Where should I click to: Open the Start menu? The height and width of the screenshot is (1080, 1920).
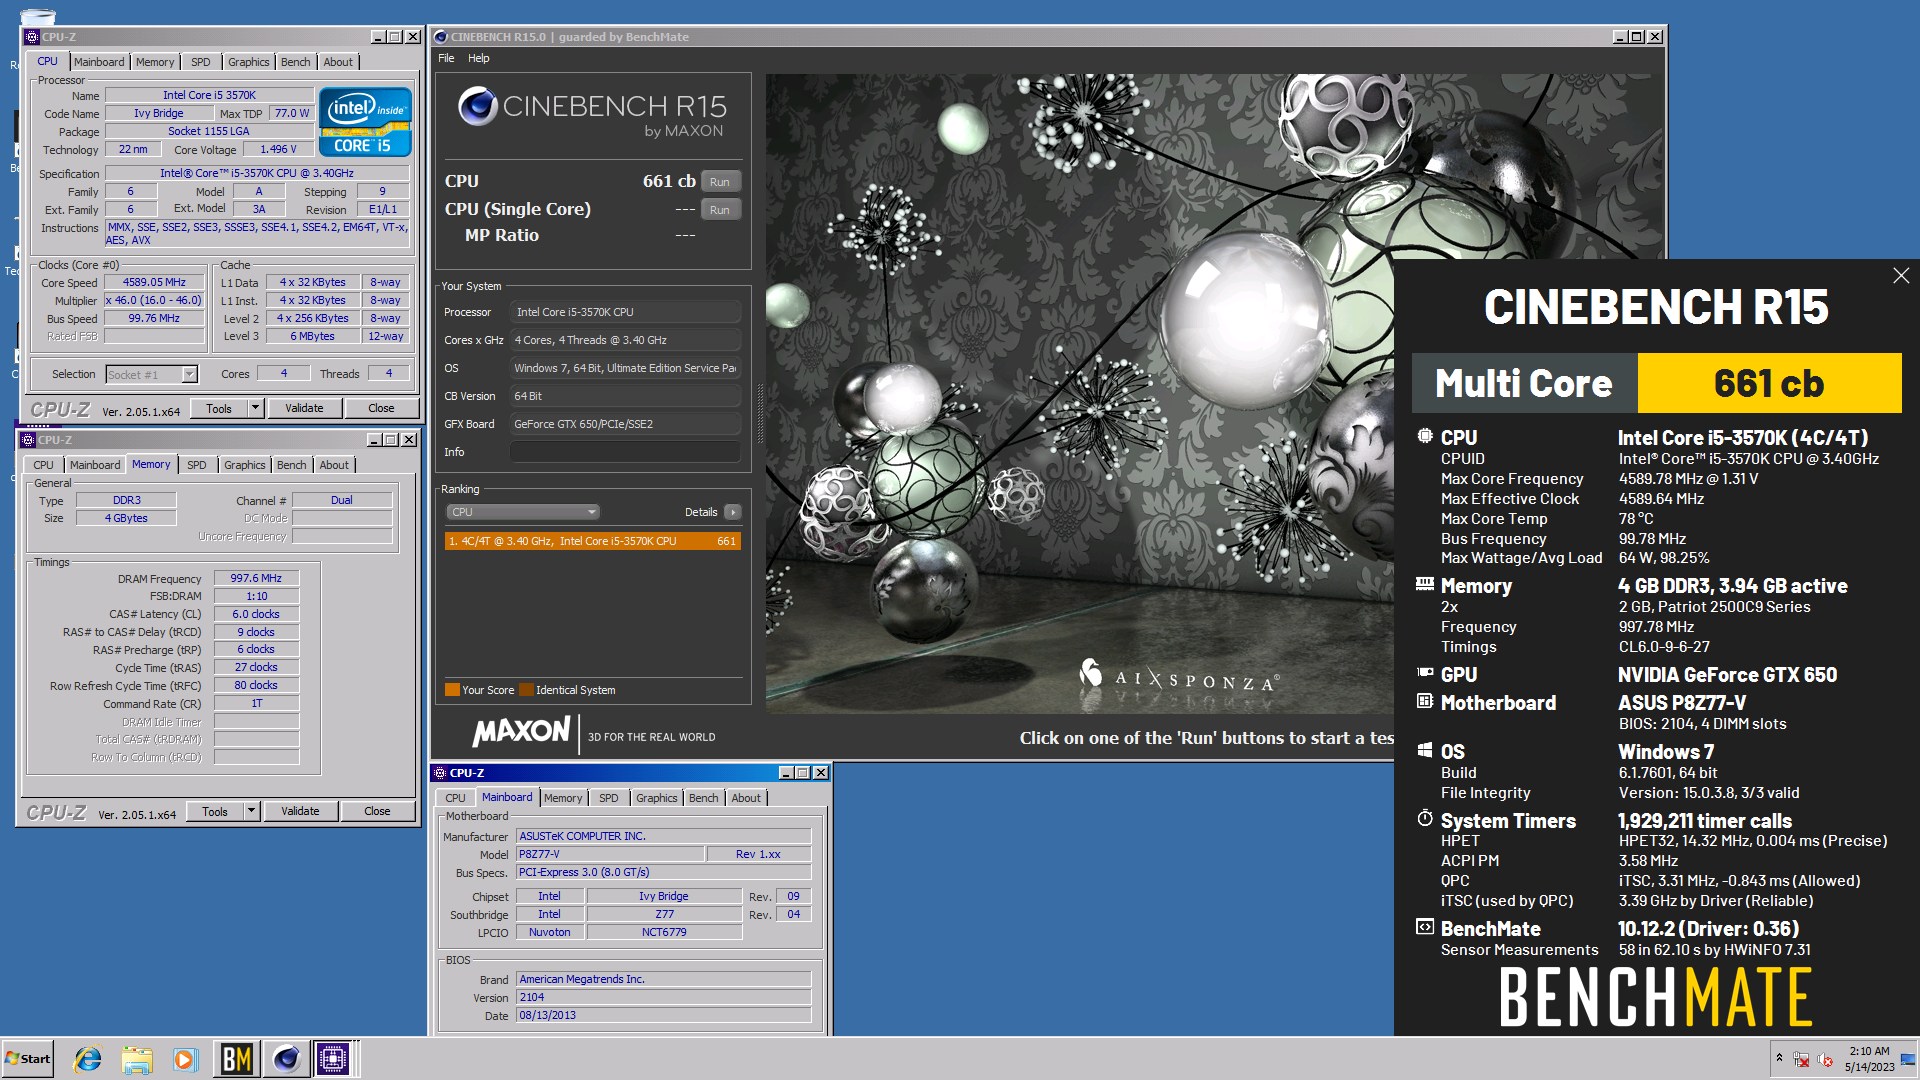point(28,1059)
